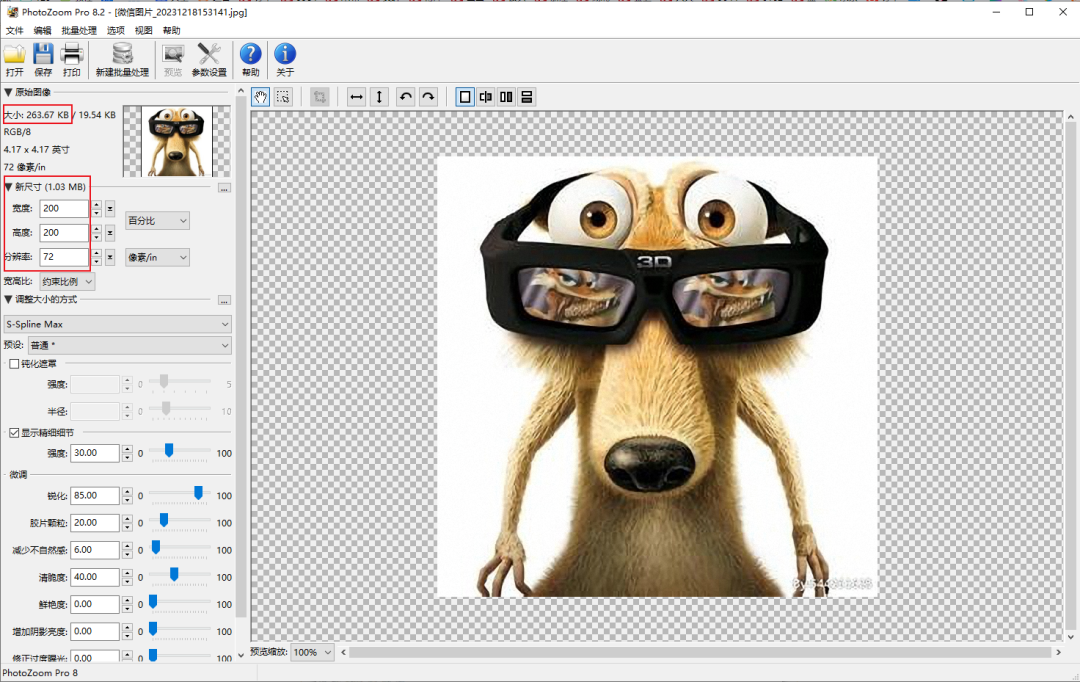Screen dimensions: 1080x682
Task: Open the 高度 field preset menu button
Action: coord(110,233)
